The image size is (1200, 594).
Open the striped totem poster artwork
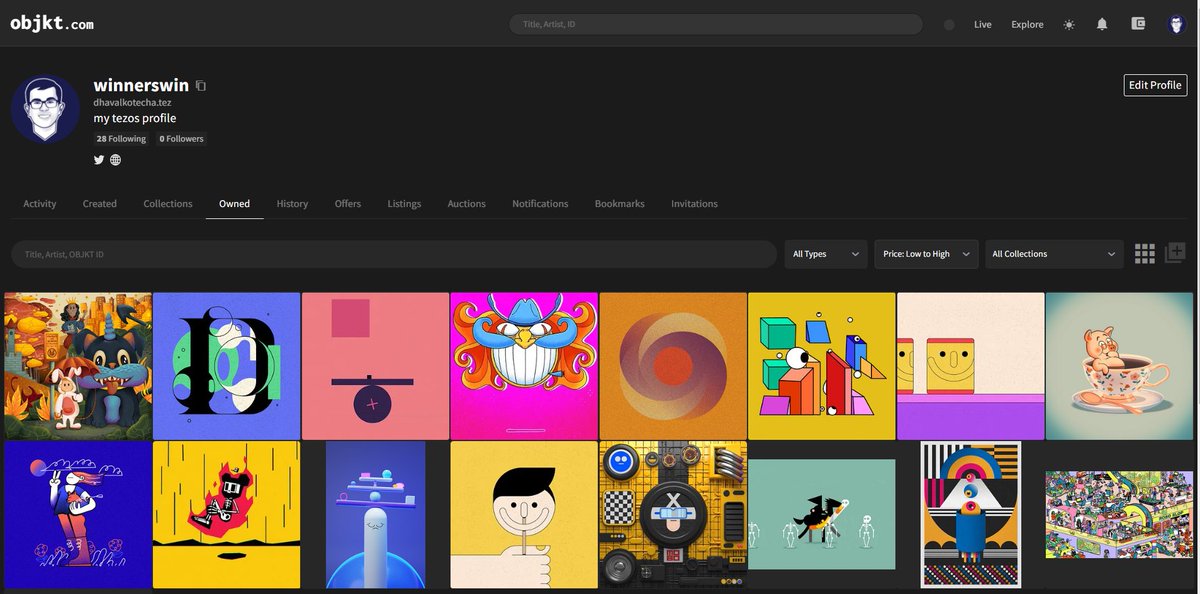pos(971,515)
